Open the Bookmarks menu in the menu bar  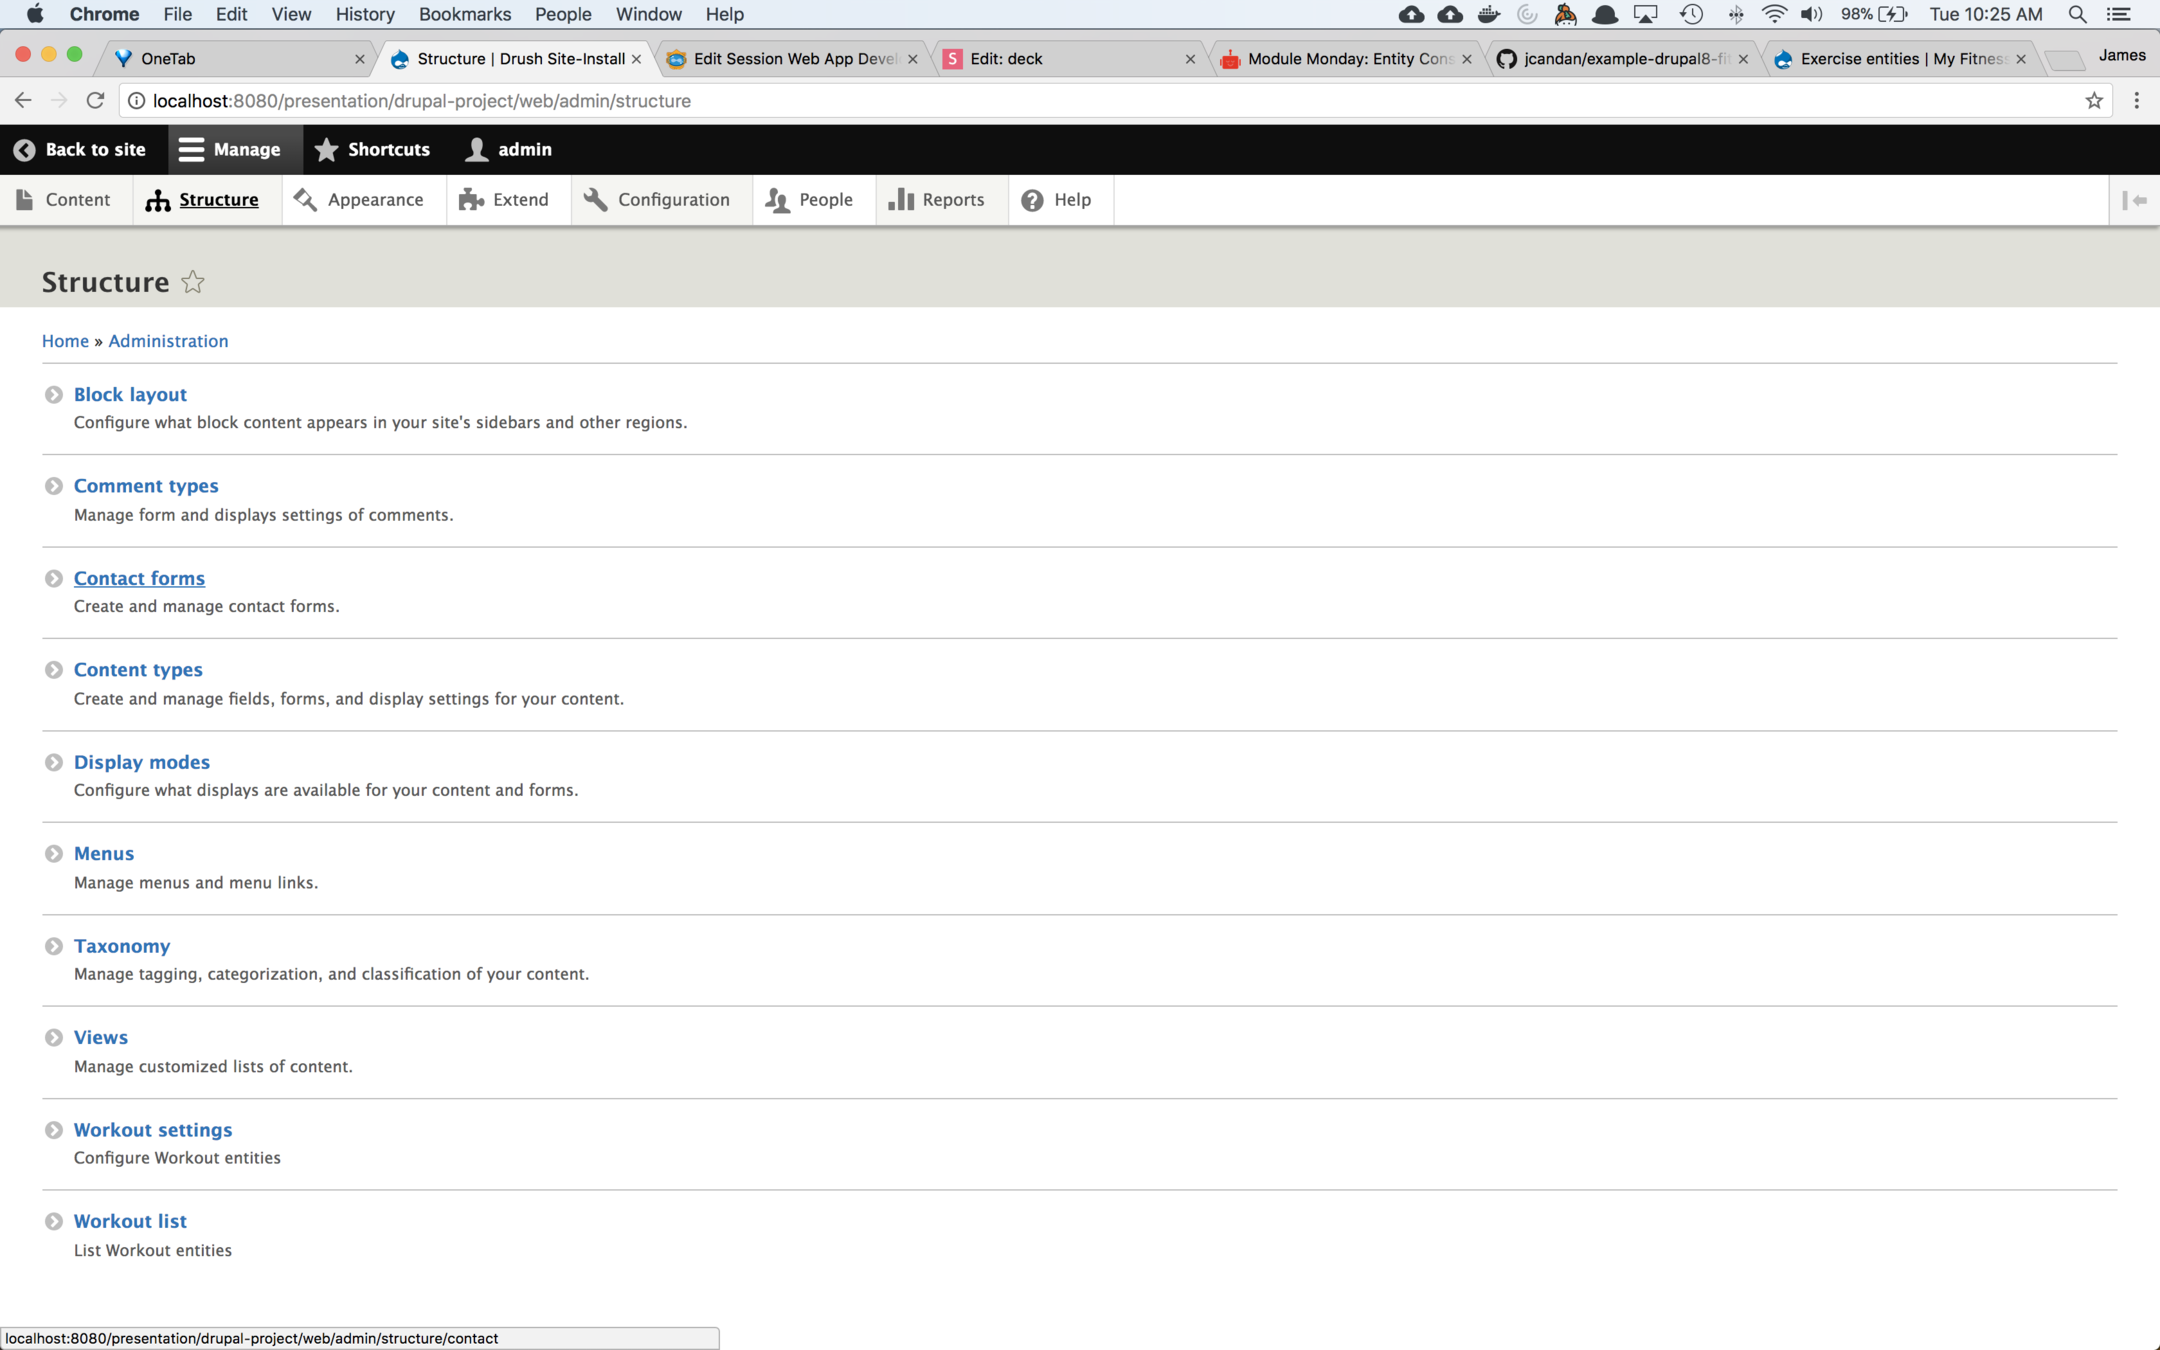(x=464, y=14)
